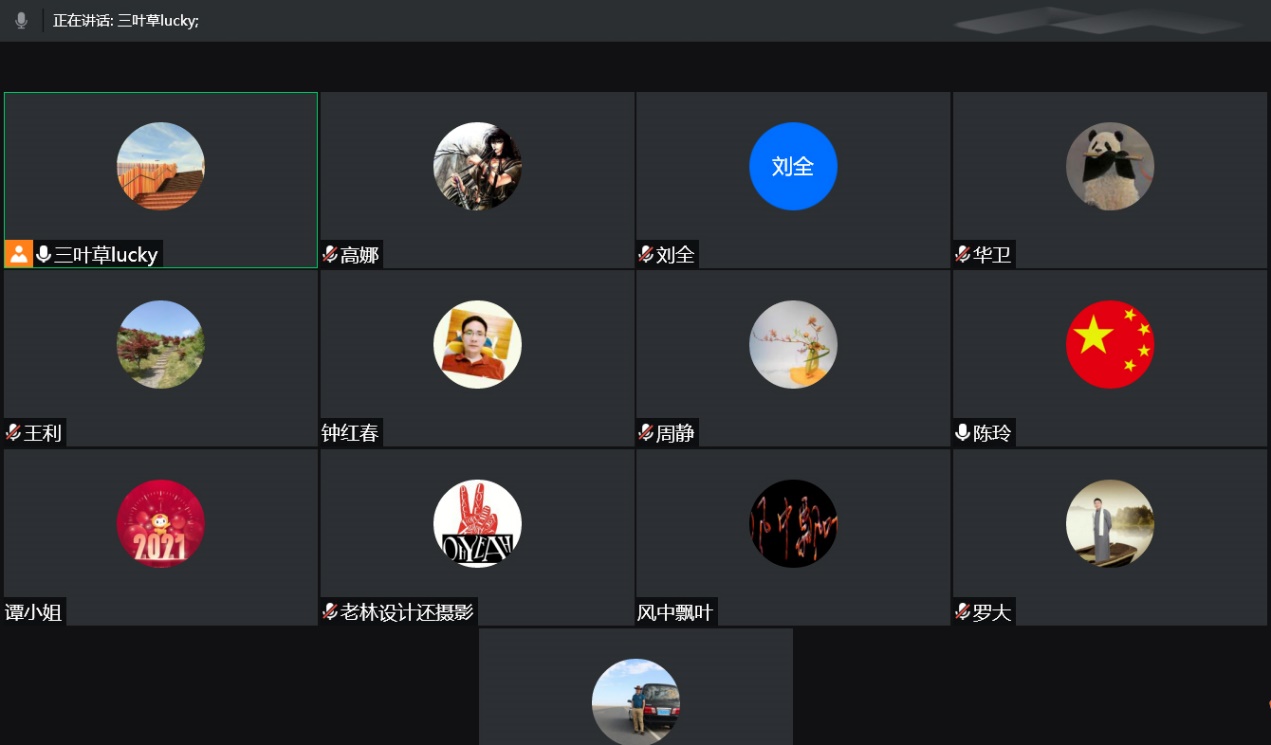The width and height of the screenshot is (1271, 745).
Task: Click the microphone icon in the top bar
Action: [21, 20]
